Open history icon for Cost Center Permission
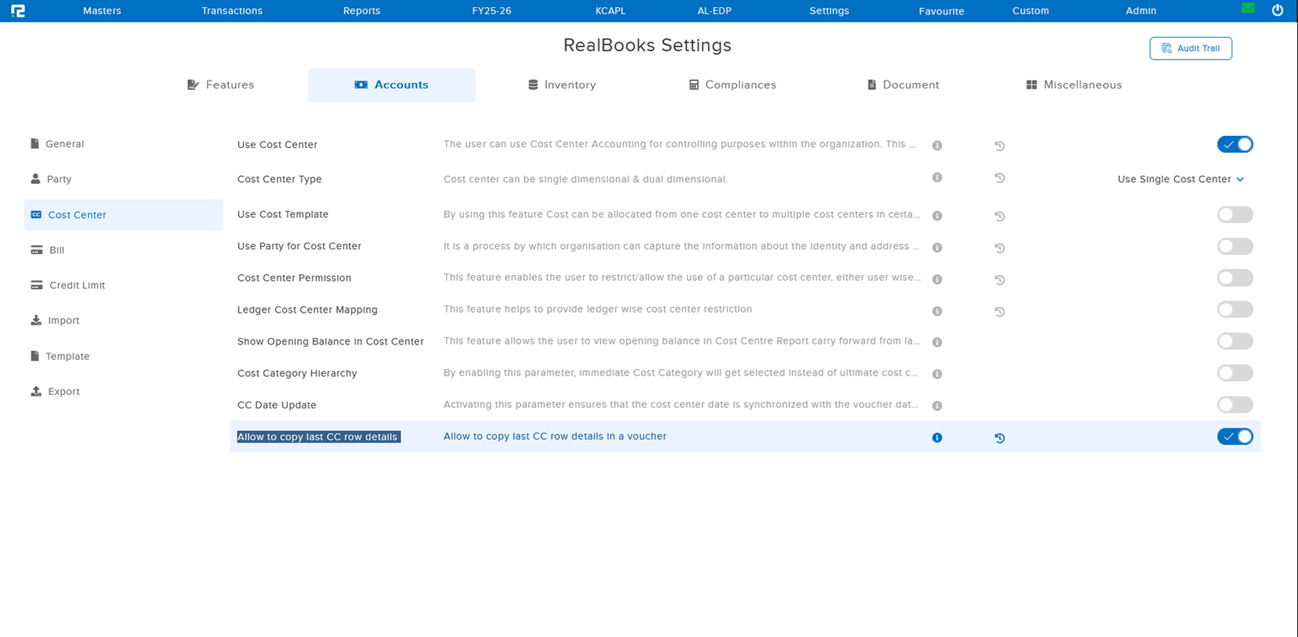1298x637 pixels. click(999, 280)
